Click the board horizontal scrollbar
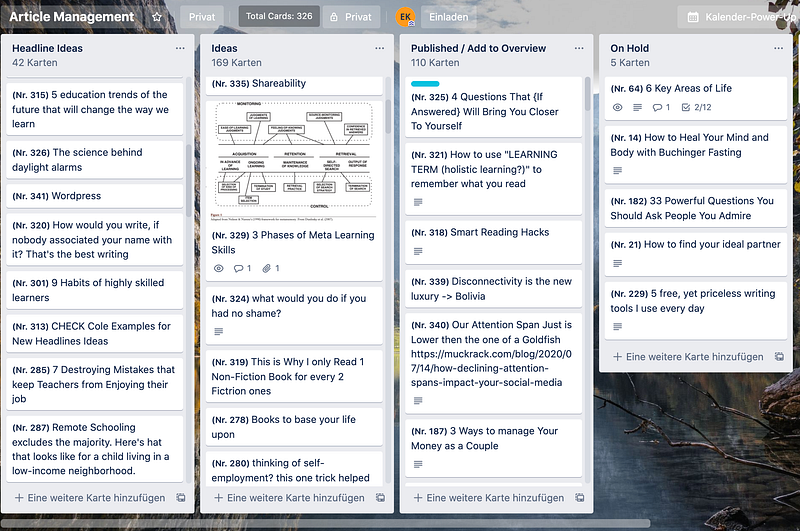Screen dimensions: 800x531 click(x=326, y=523)
